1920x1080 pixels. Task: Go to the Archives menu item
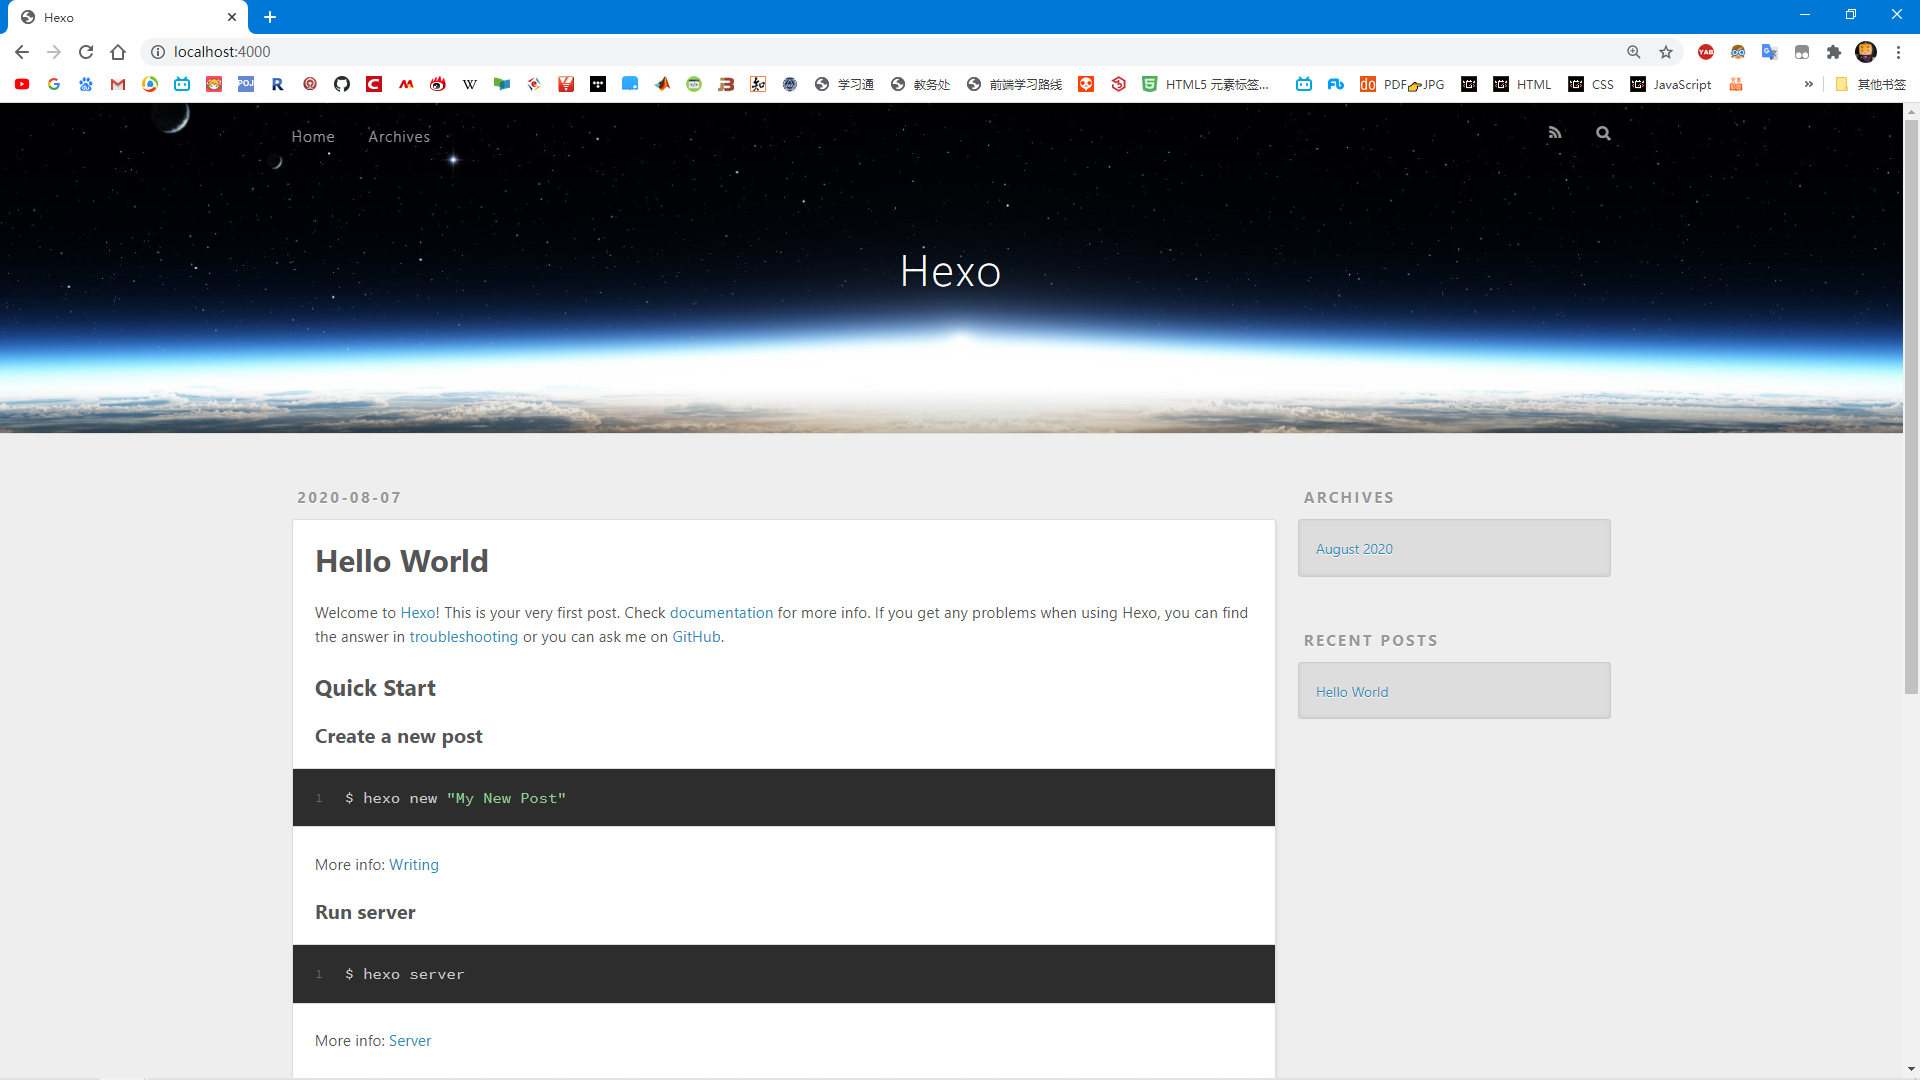click(x=399, y=137)
